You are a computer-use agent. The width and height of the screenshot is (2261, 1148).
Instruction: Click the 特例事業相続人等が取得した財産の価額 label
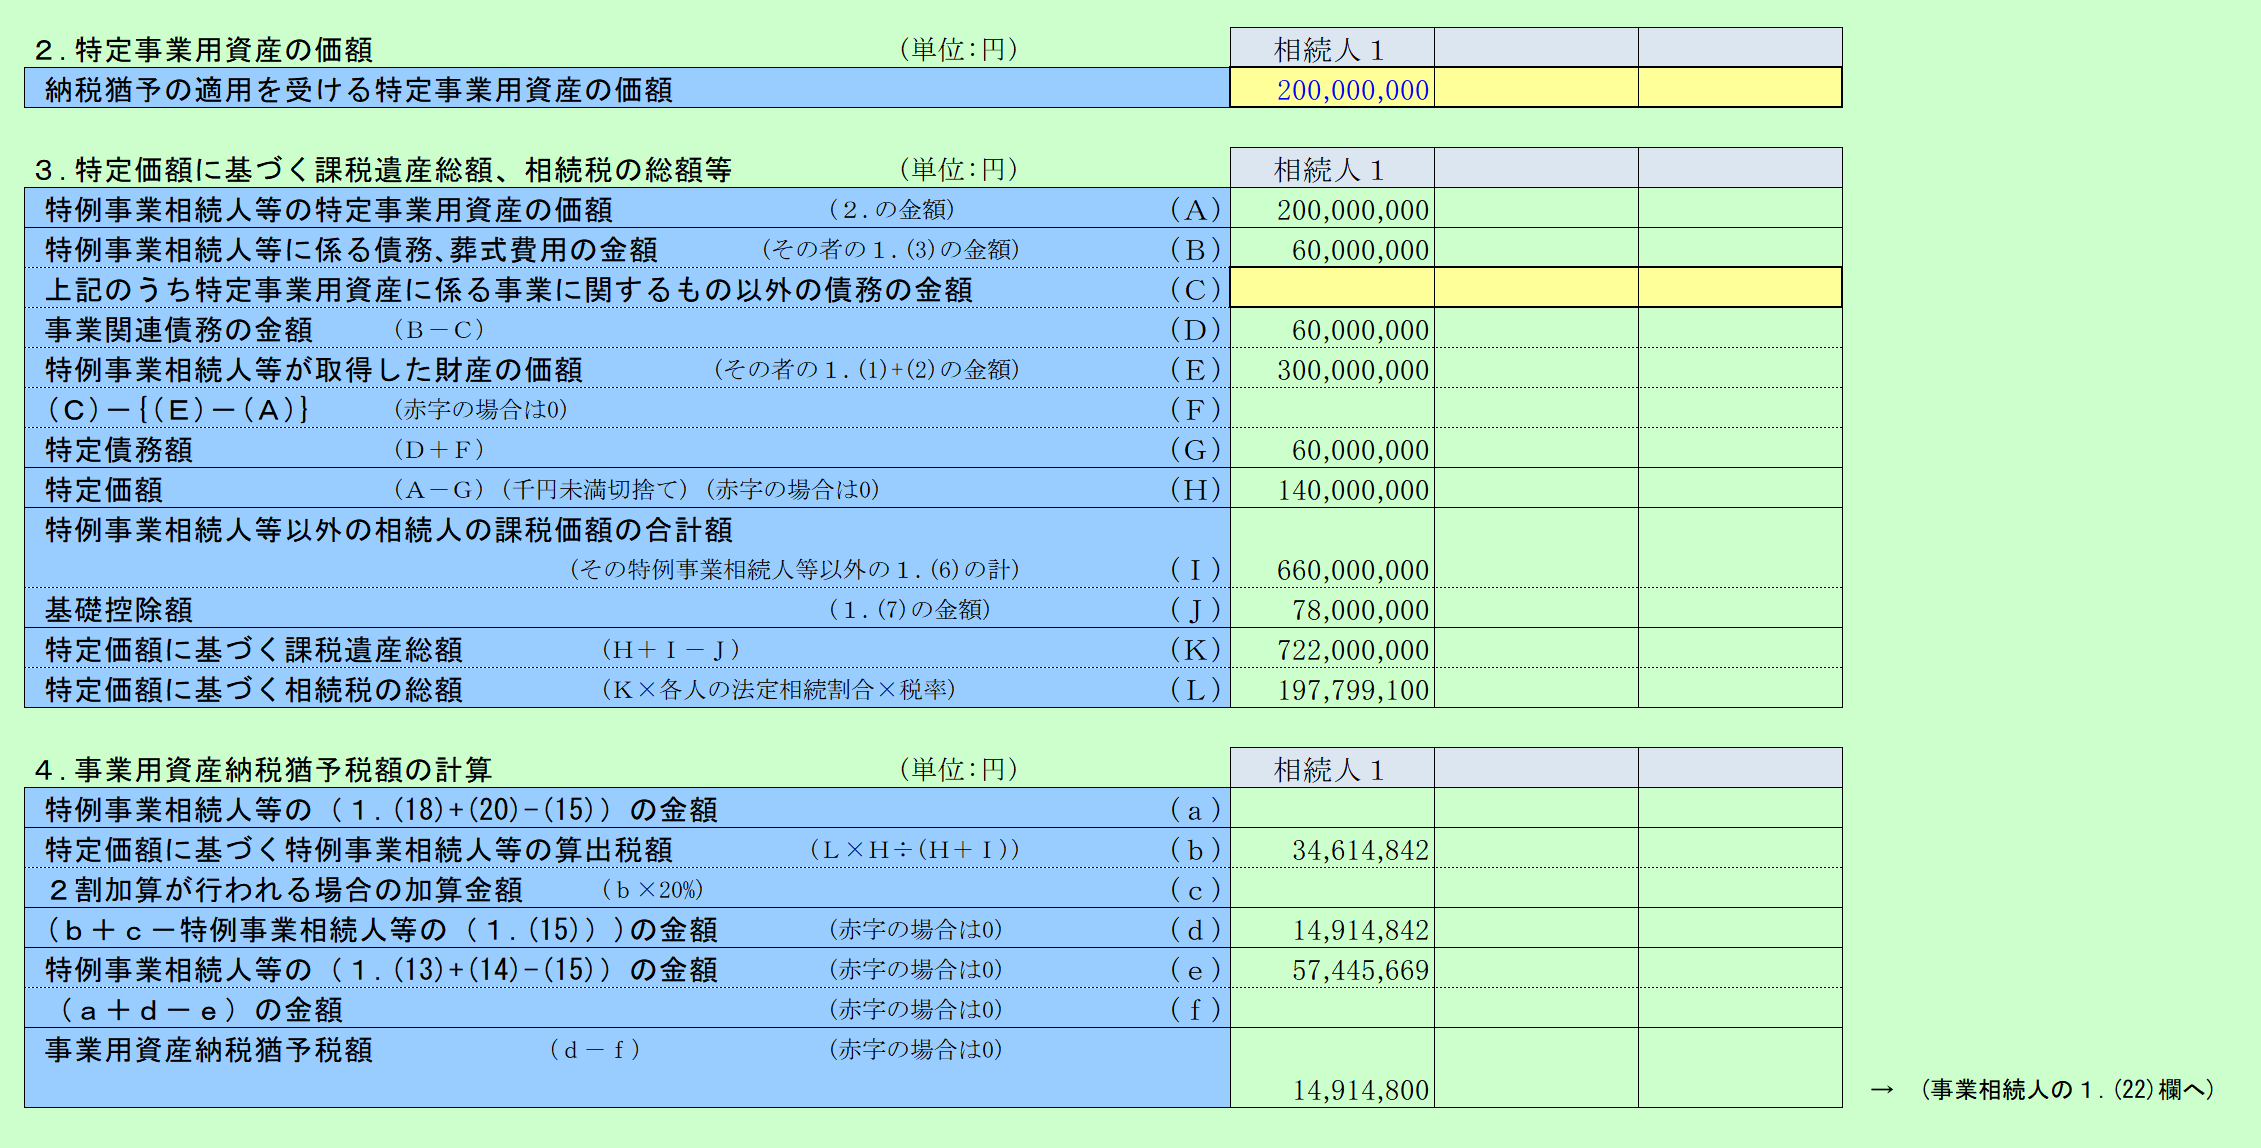[x=314, y=370]
